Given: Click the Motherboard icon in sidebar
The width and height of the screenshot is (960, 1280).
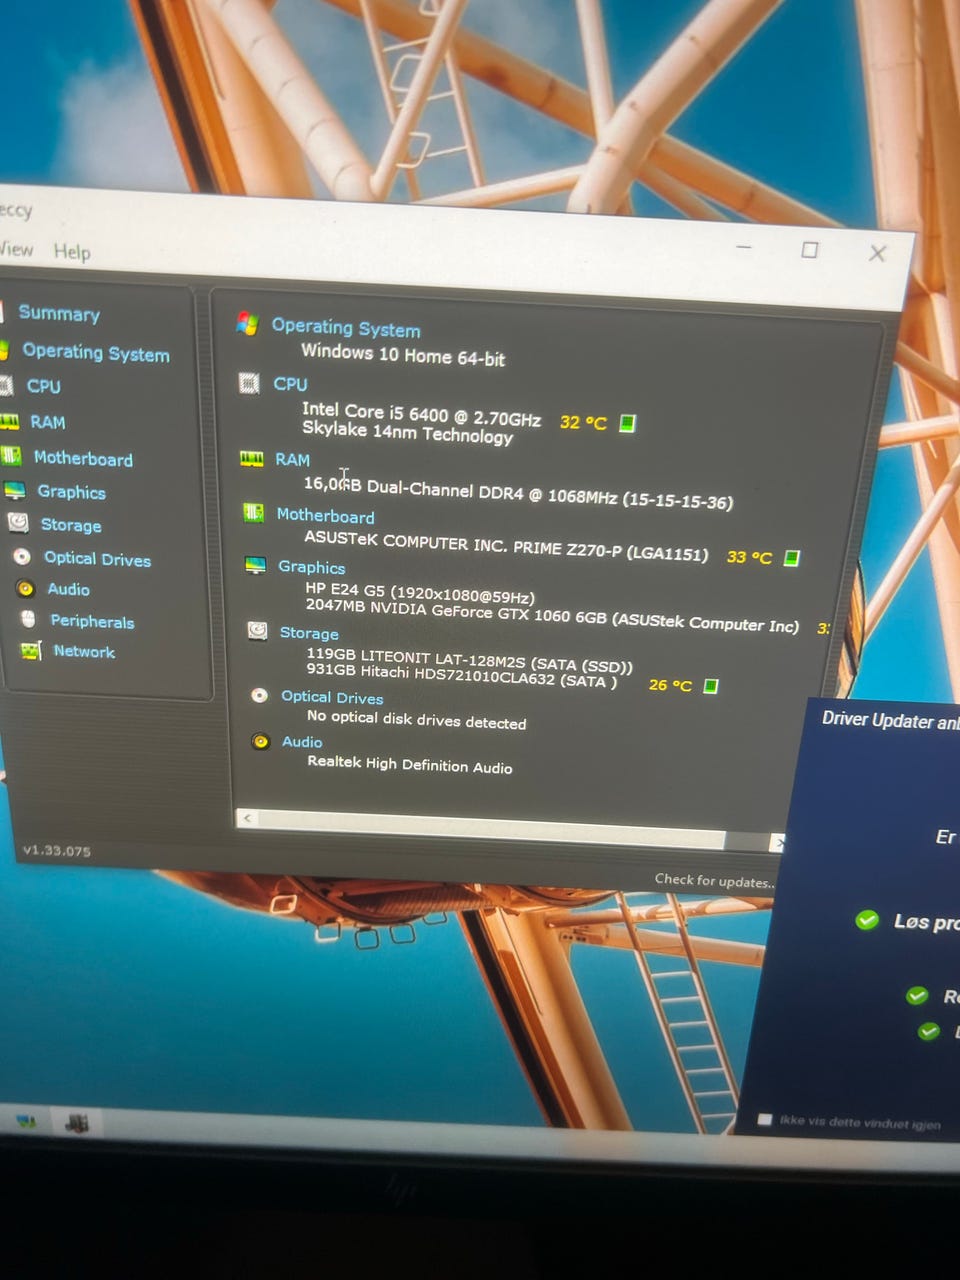Looking at the screenshot, I should (11, 456).
